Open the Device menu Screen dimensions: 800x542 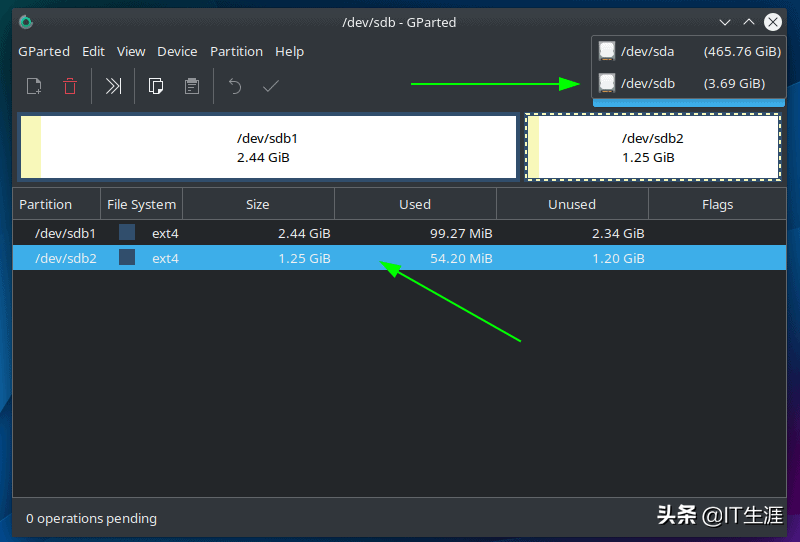pyautogui.click(x=177, y=51)
